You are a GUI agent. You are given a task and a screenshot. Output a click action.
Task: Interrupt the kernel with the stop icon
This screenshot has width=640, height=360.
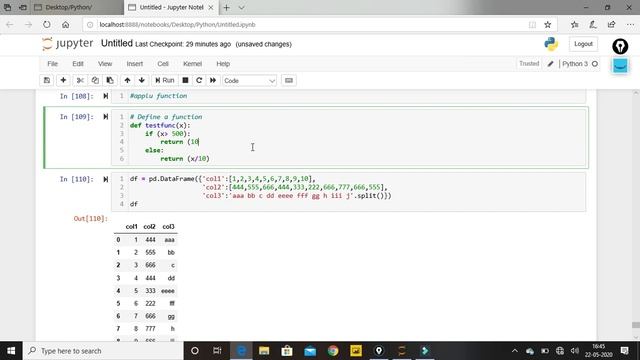tap(185, 80)
